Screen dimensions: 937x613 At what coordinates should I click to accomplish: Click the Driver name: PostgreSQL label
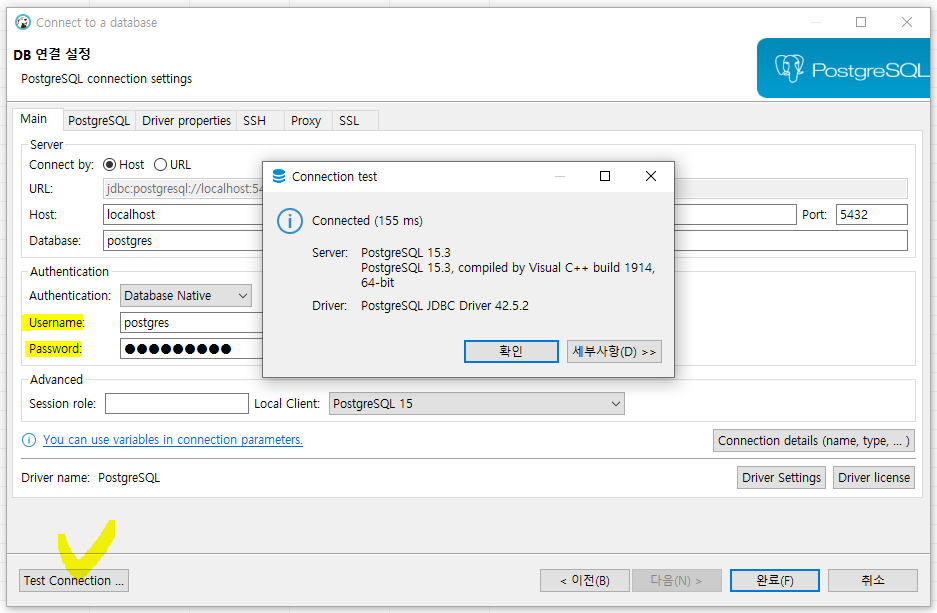(91, 478)
